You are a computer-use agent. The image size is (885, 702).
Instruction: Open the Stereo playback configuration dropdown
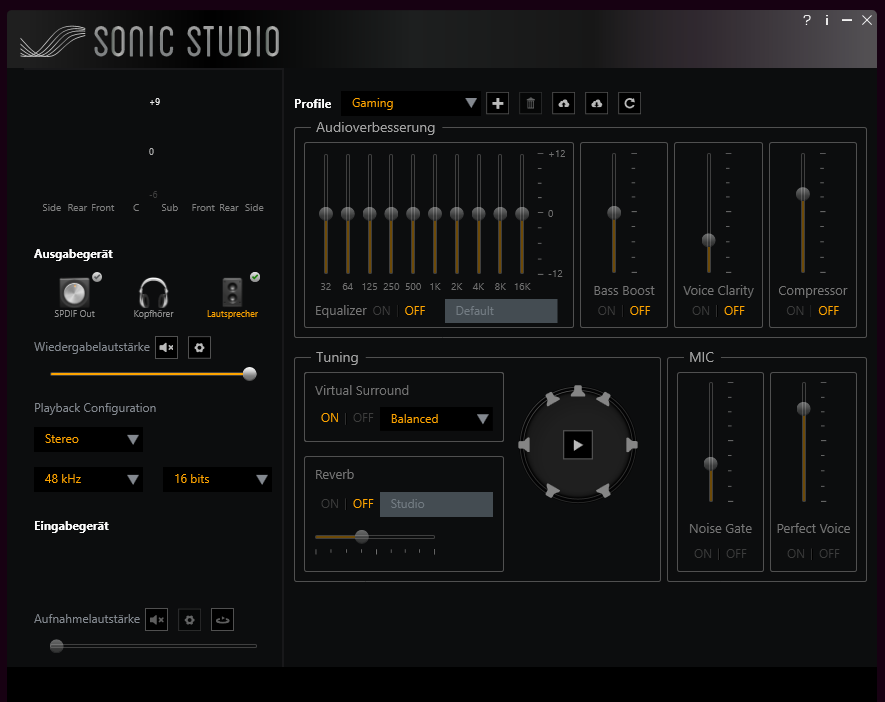pos(88,439)
